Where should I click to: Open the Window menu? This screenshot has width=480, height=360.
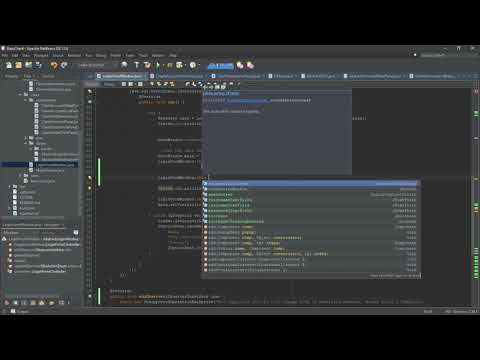[158, 55]
